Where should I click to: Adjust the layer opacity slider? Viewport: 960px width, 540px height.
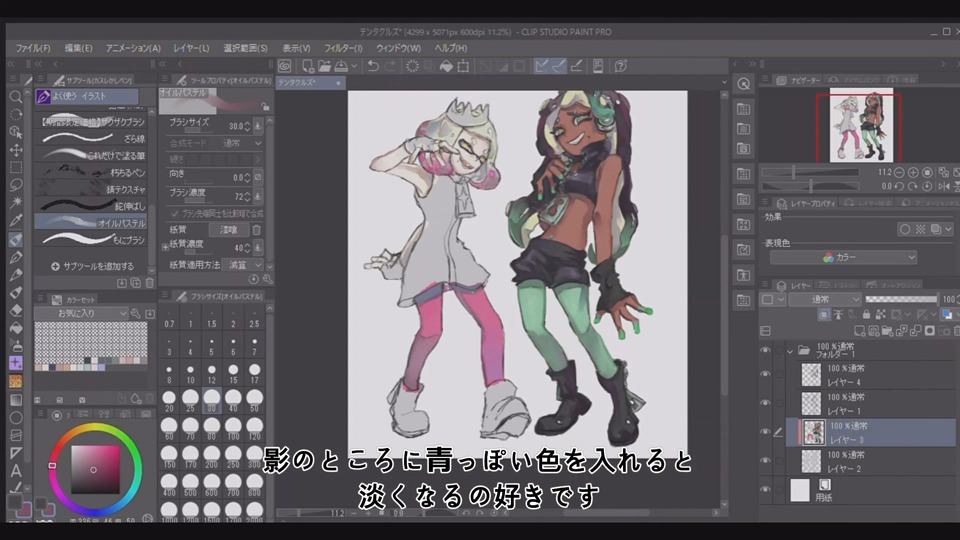click(x=901, y=299)
